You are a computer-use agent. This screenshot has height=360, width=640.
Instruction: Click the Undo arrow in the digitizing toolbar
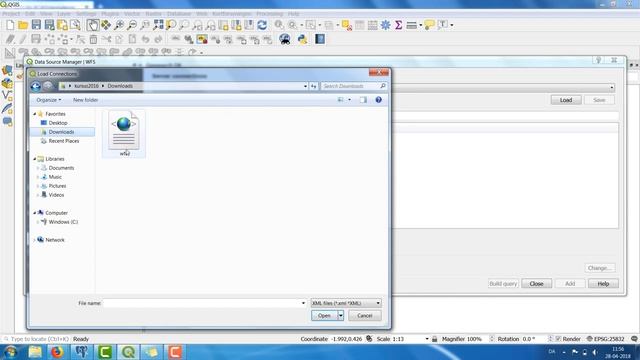(x=145, y=39)
